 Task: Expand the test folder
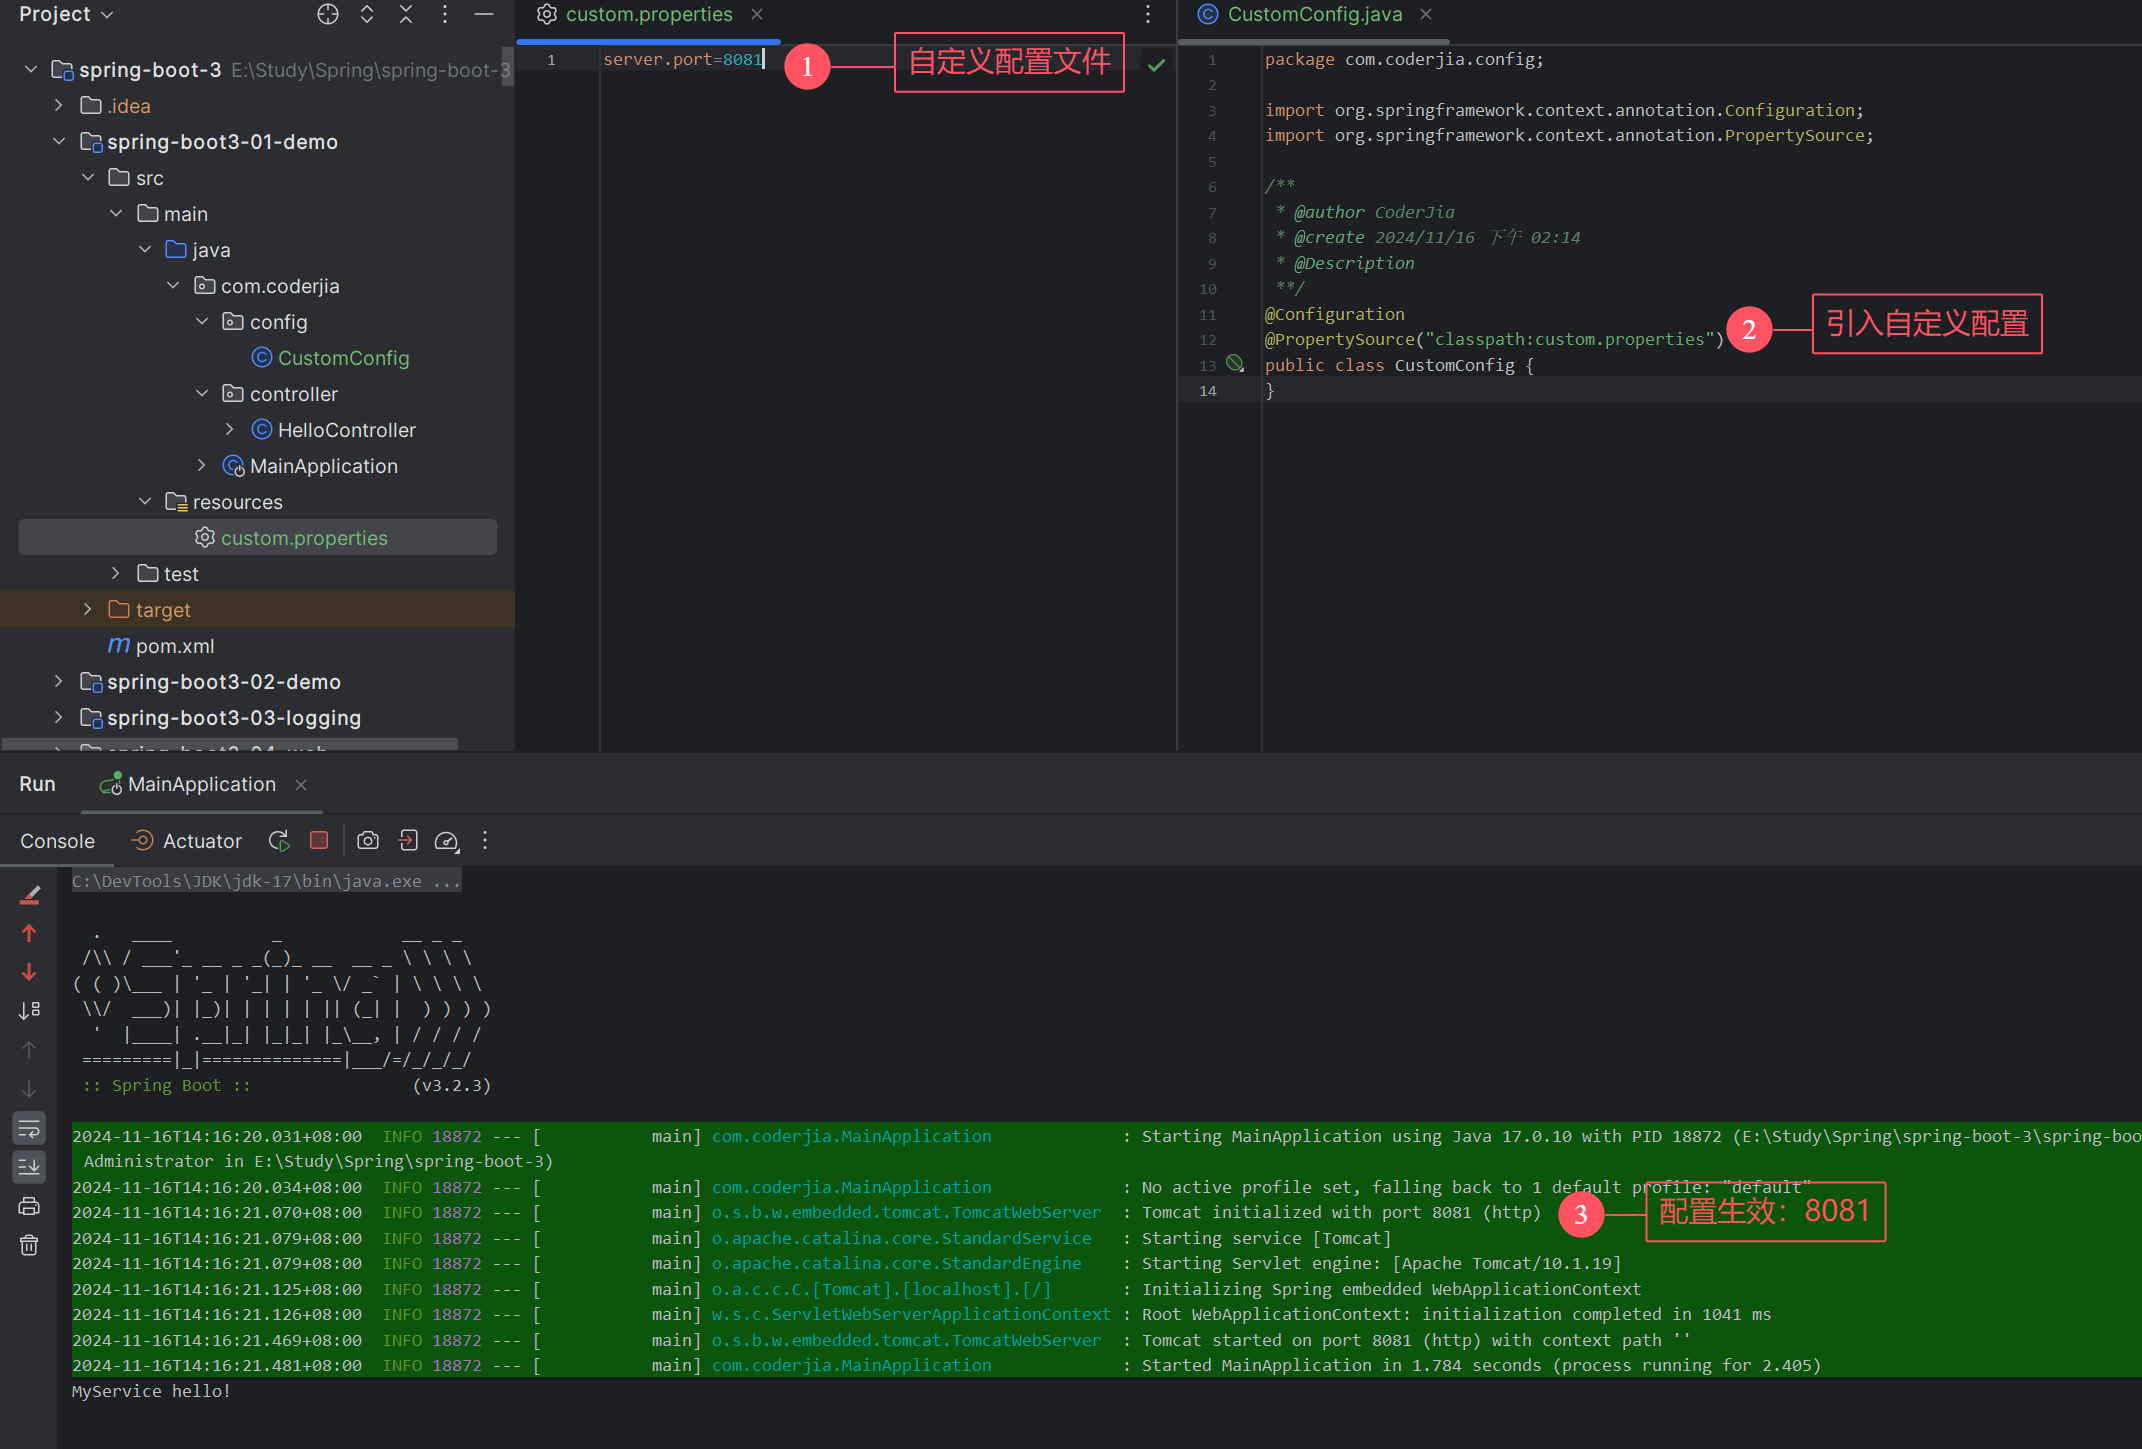(x=116, y=573)
